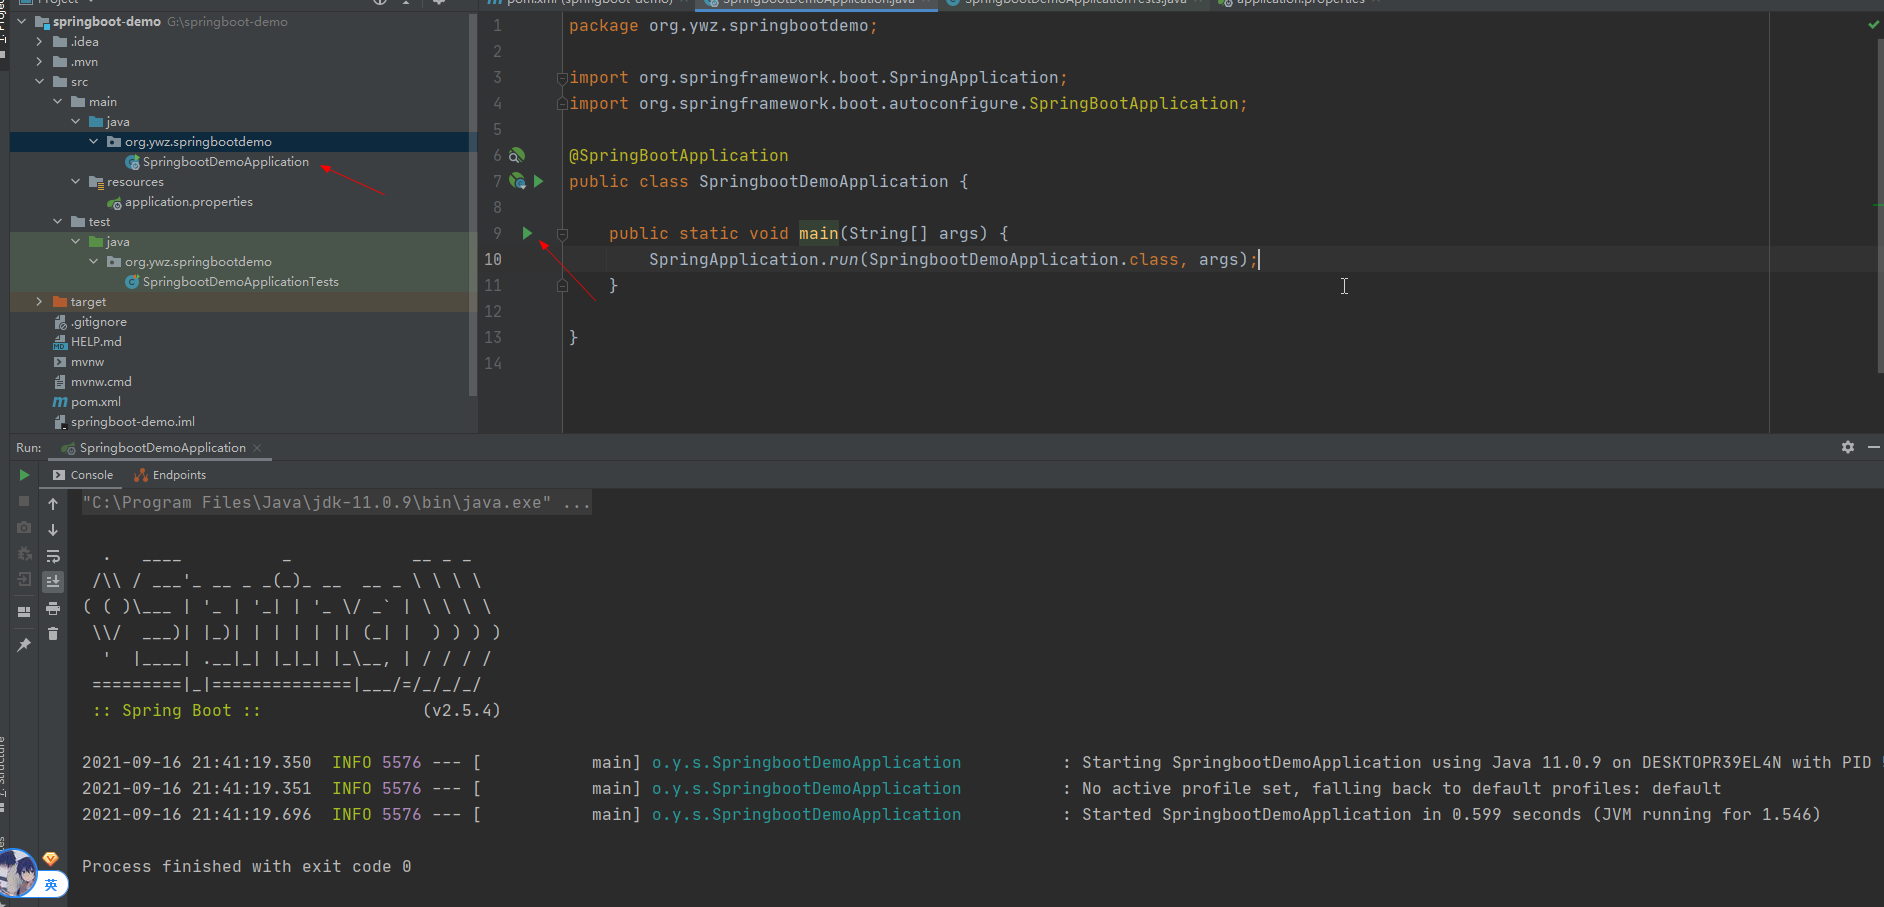Click 'SpringApplication.run' code on line 10
The height and width of the screenshot is (907, 1884).
pyautogui.click(x=753, y=259)
